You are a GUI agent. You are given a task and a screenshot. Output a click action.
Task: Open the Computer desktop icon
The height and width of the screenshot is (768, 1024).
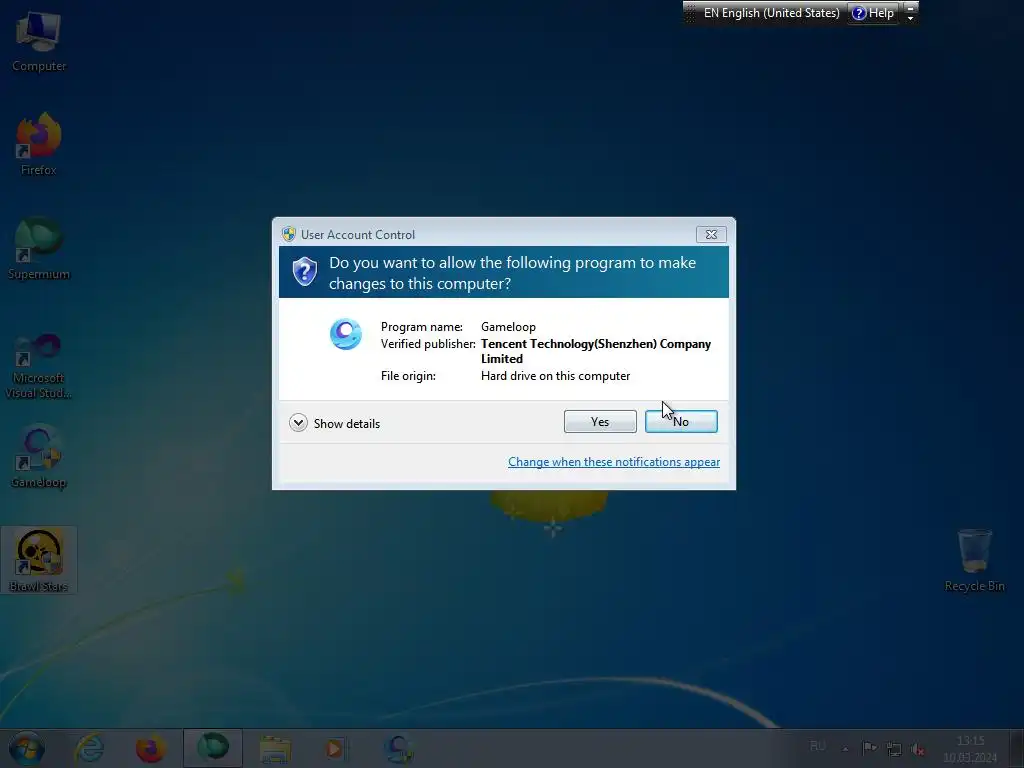39,40
